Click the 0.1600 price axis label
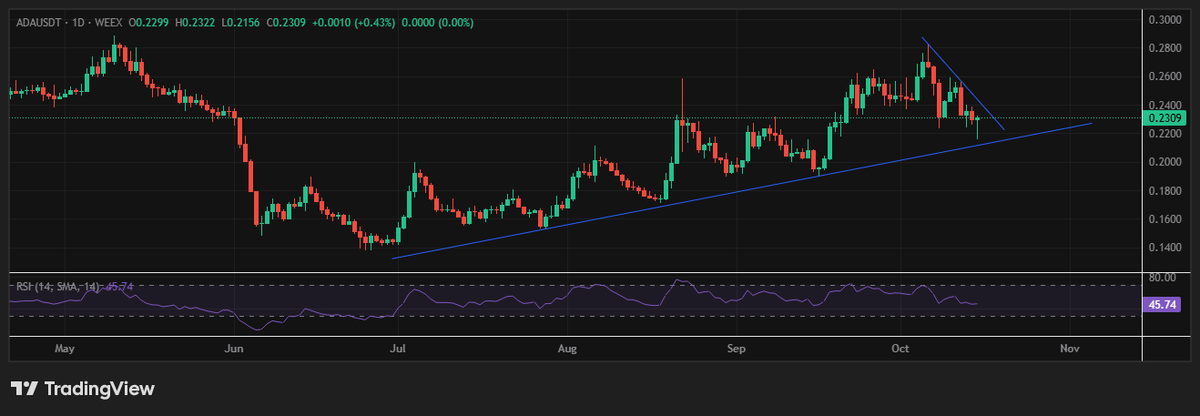 pyautogui.click(x=1165, y=218)
